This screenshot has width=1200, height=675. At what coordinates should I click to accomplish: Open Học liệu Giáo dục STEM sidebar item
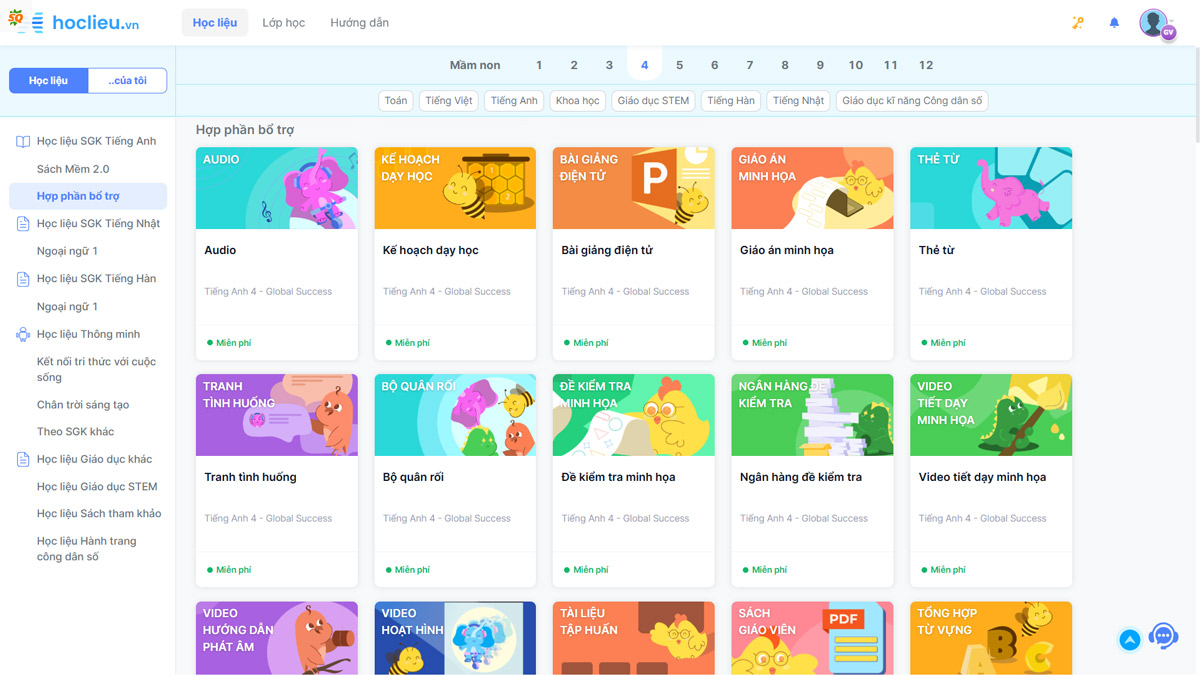pyautogui.click(x=97, y=487)
